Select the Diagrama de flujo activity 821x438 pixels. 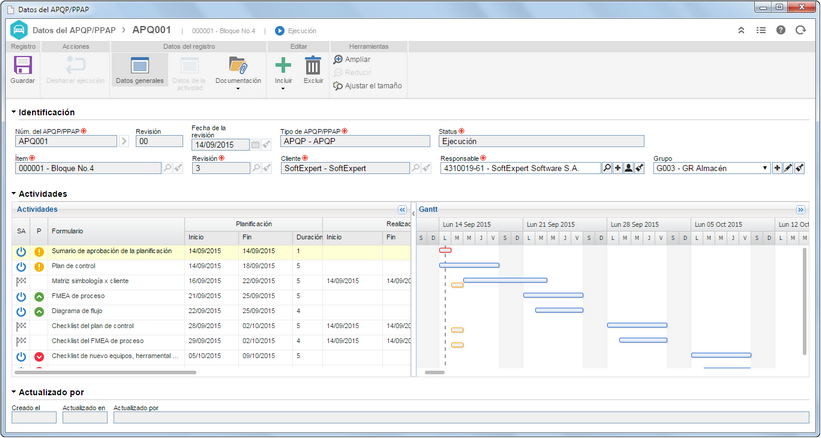point(211,311)
